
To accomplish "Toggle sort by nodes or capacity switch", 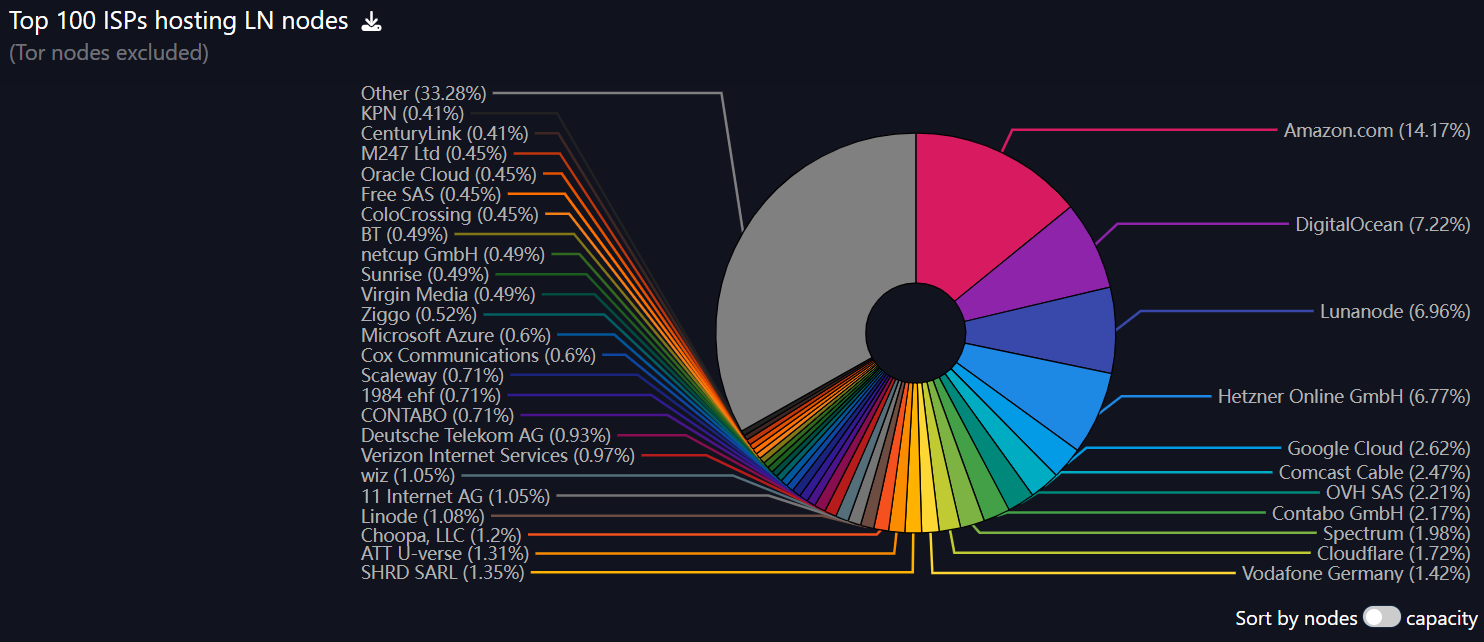I will point(1381,617).
